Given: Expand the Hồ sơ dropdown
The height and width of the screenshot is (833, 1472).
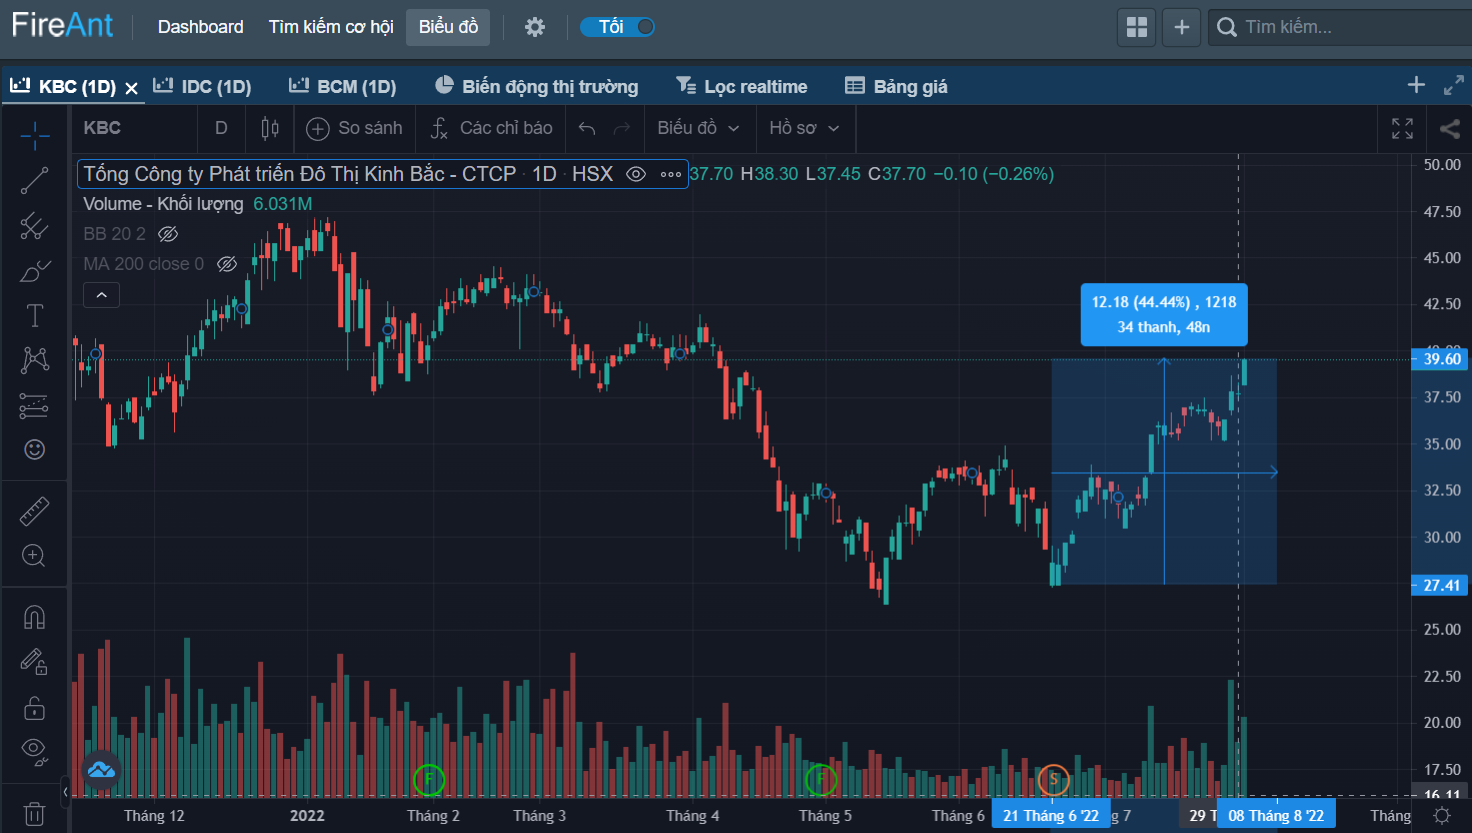Looking at the screenshot, I should [x=804, y=128].
